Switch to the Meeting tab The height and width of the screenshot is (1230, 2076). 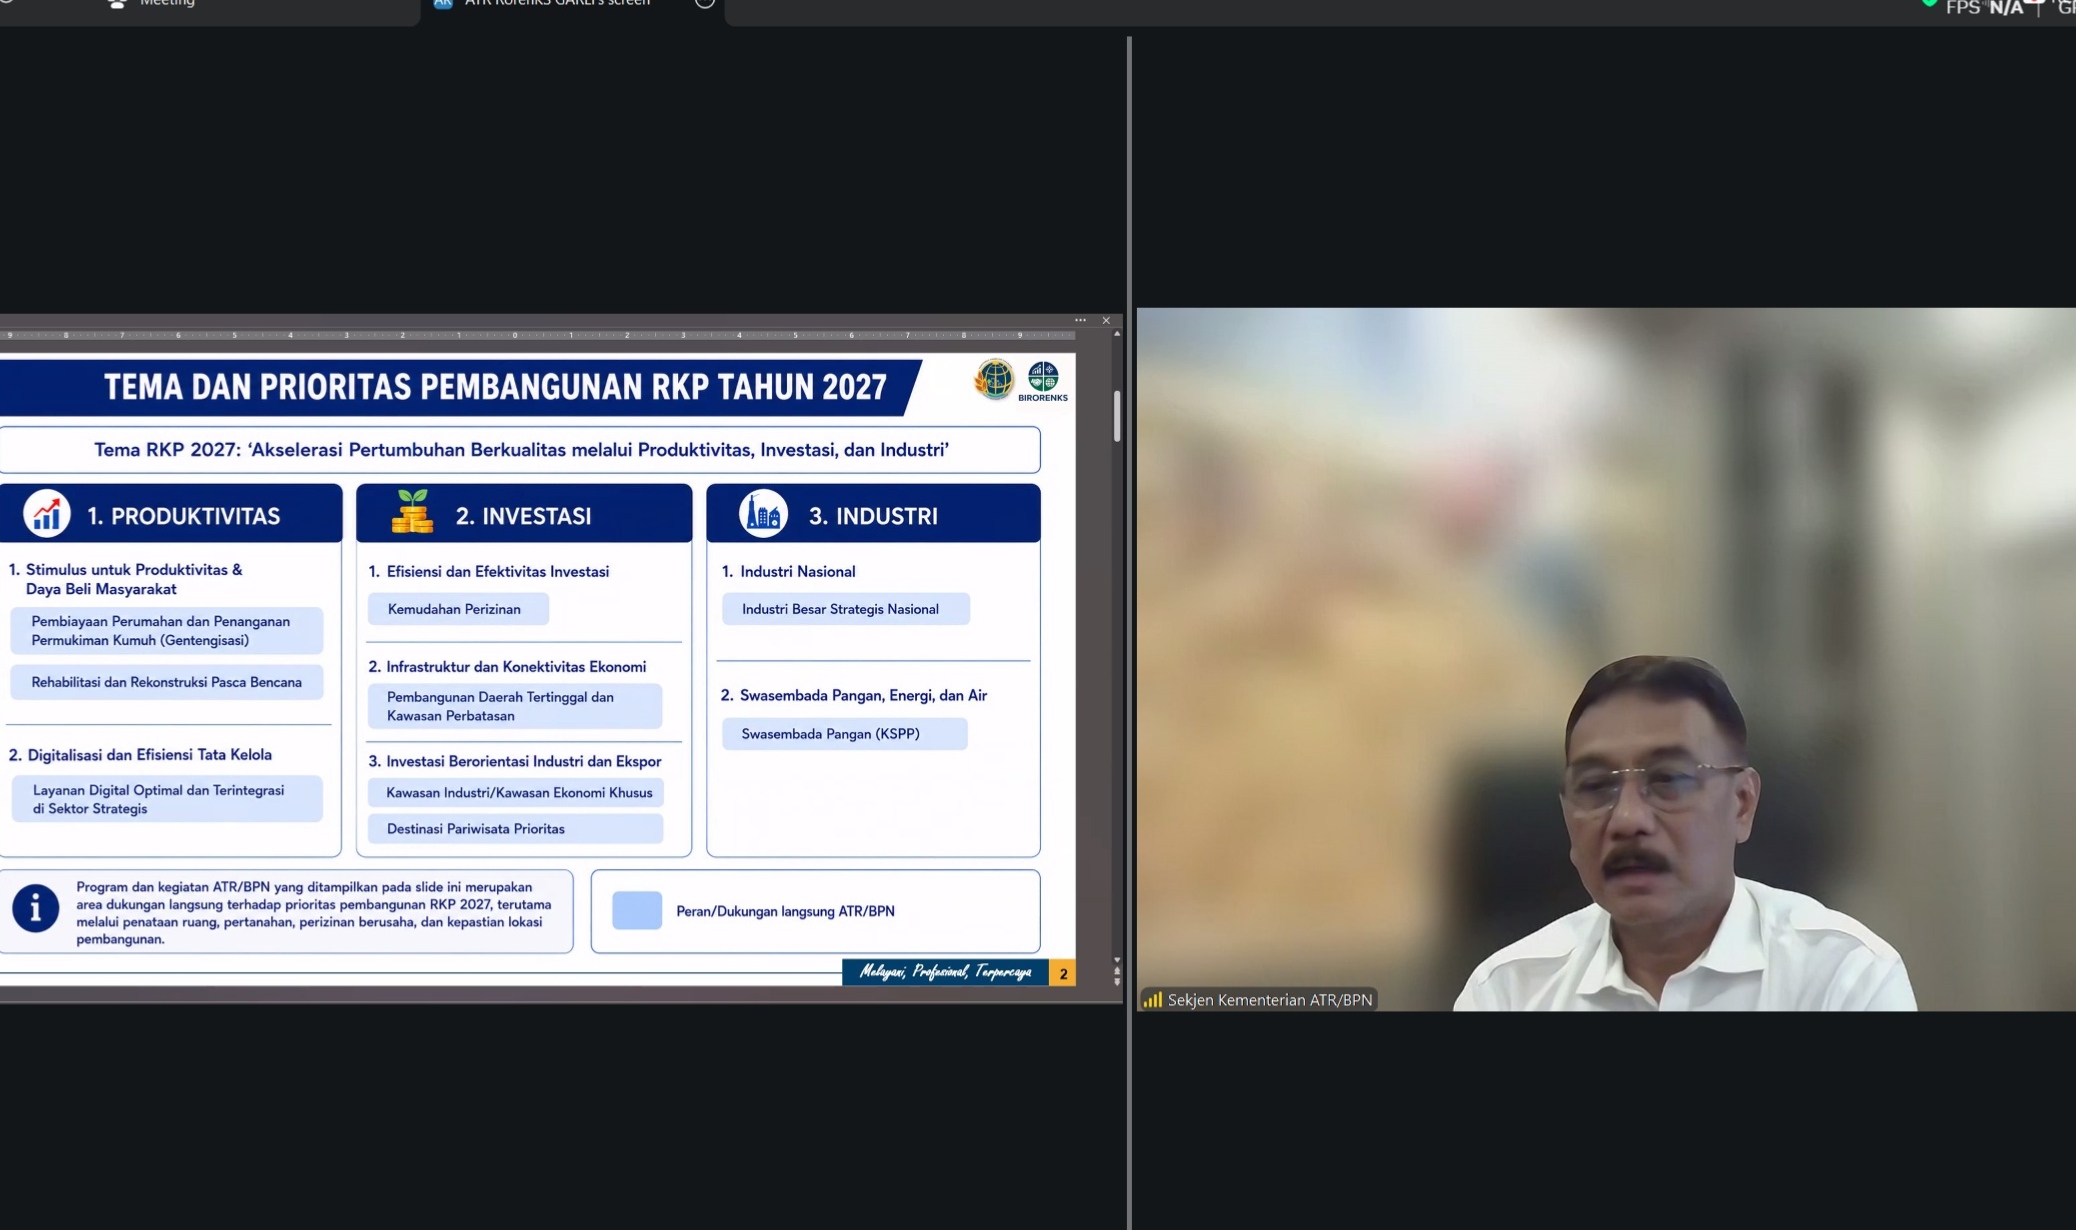[x=155, y=4]
